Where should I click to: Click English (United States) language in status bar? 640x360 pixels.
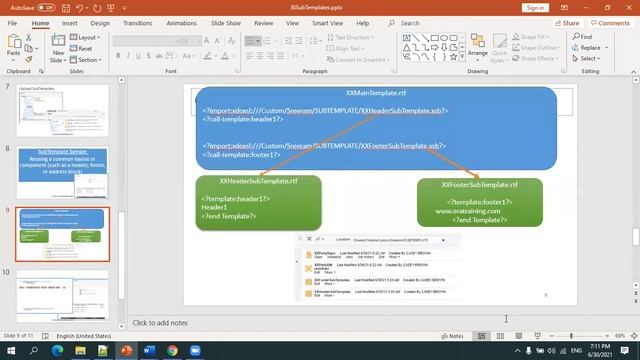tap(84, 336)
